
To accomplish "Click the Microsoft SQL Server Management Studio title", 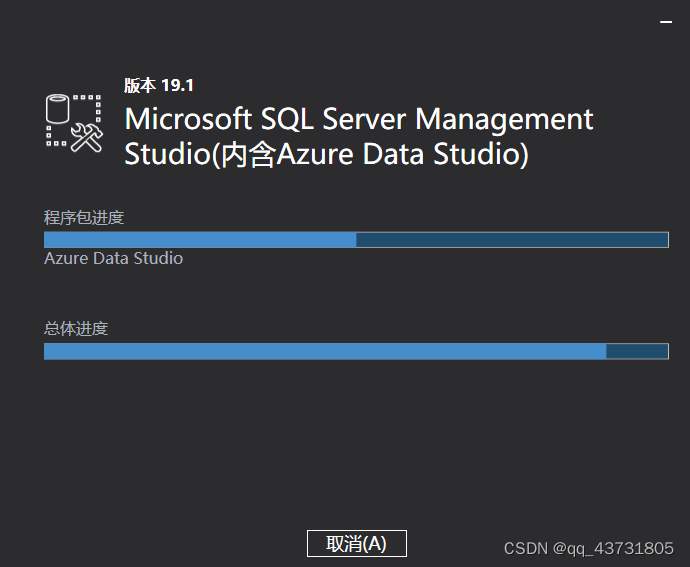I will [359, 136].
